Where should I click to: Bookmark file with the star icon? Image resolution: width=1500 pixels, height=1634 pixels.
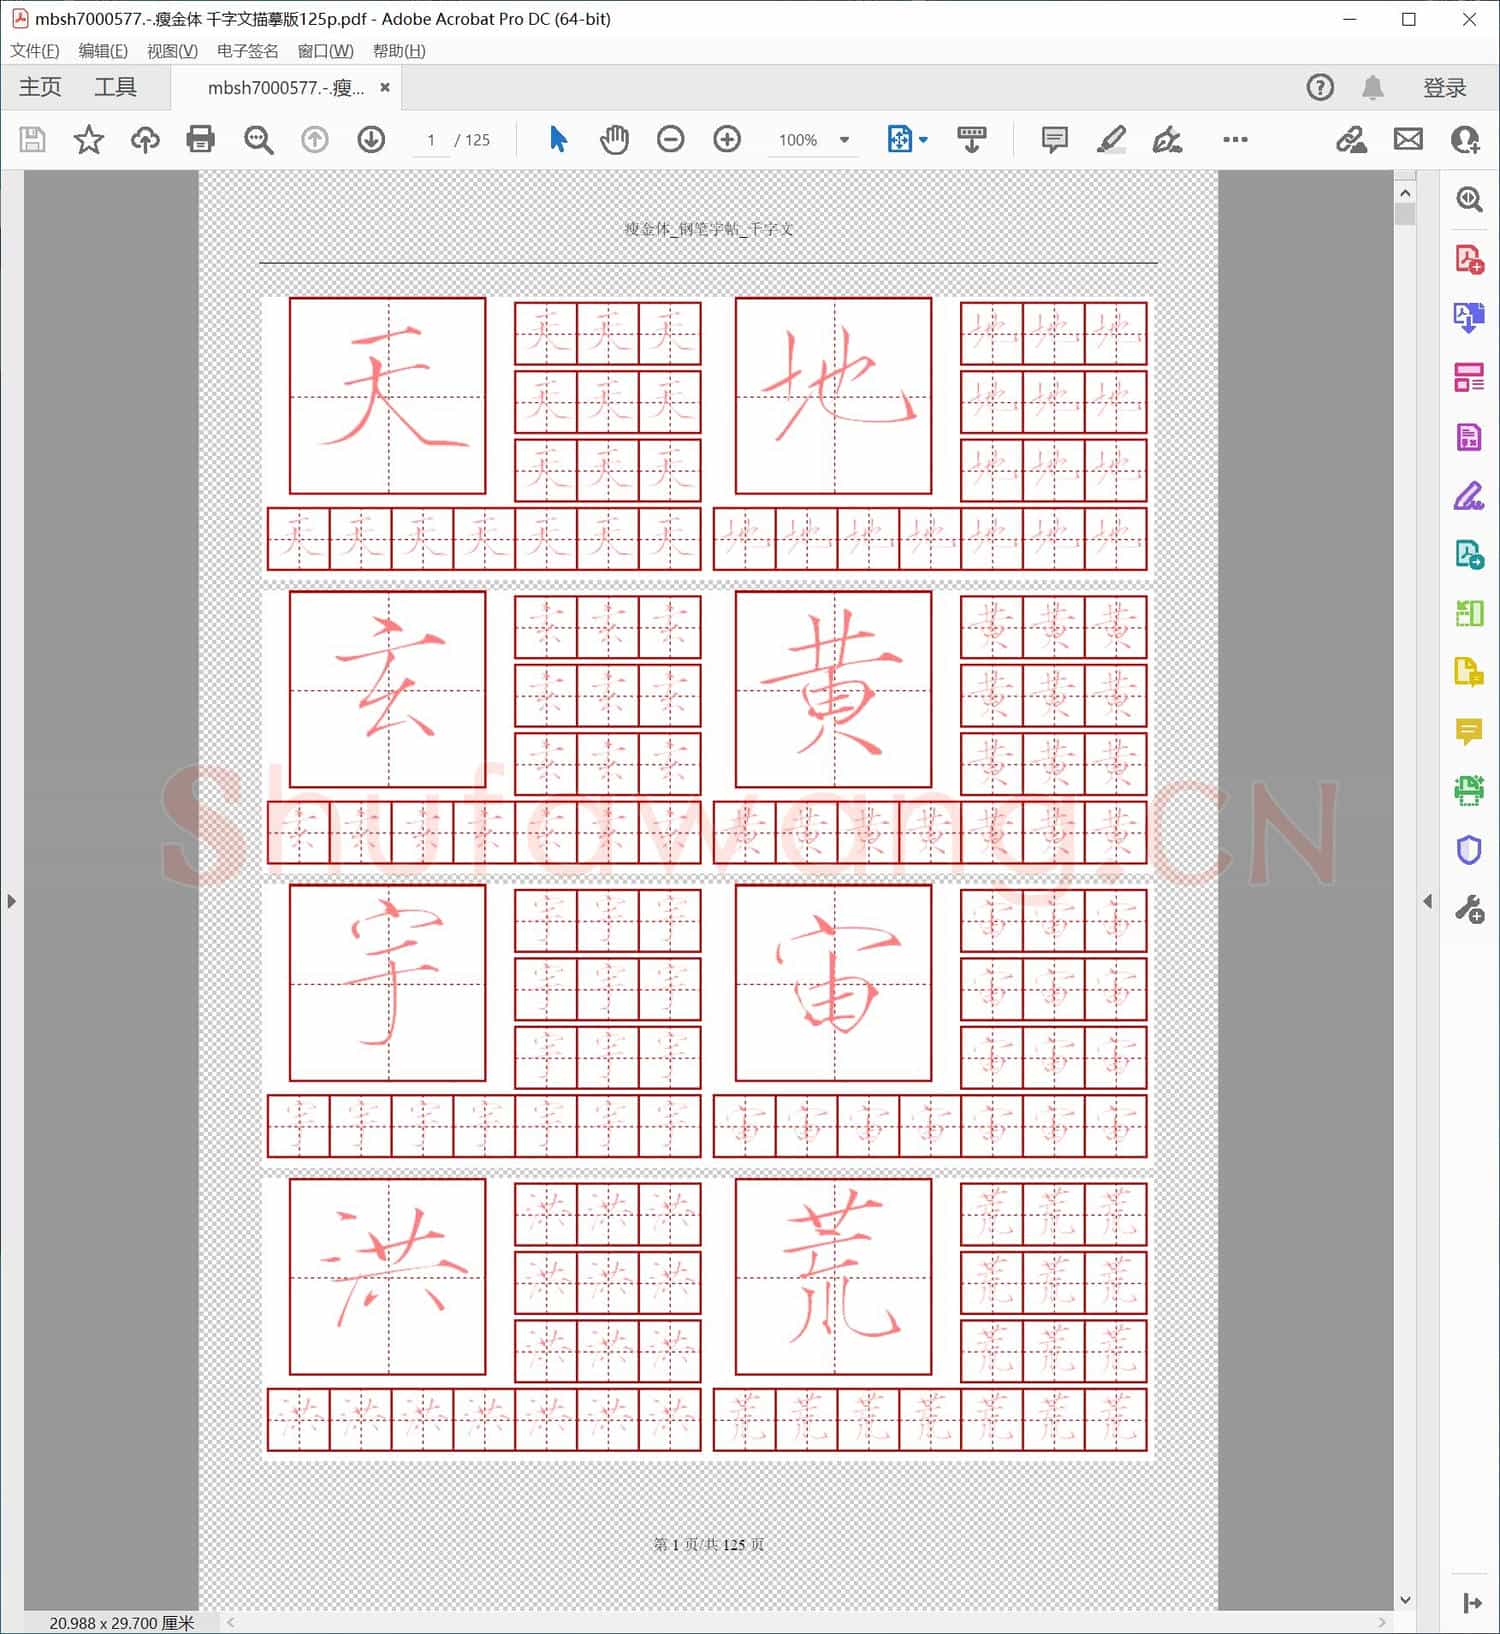tap(89, 140)
